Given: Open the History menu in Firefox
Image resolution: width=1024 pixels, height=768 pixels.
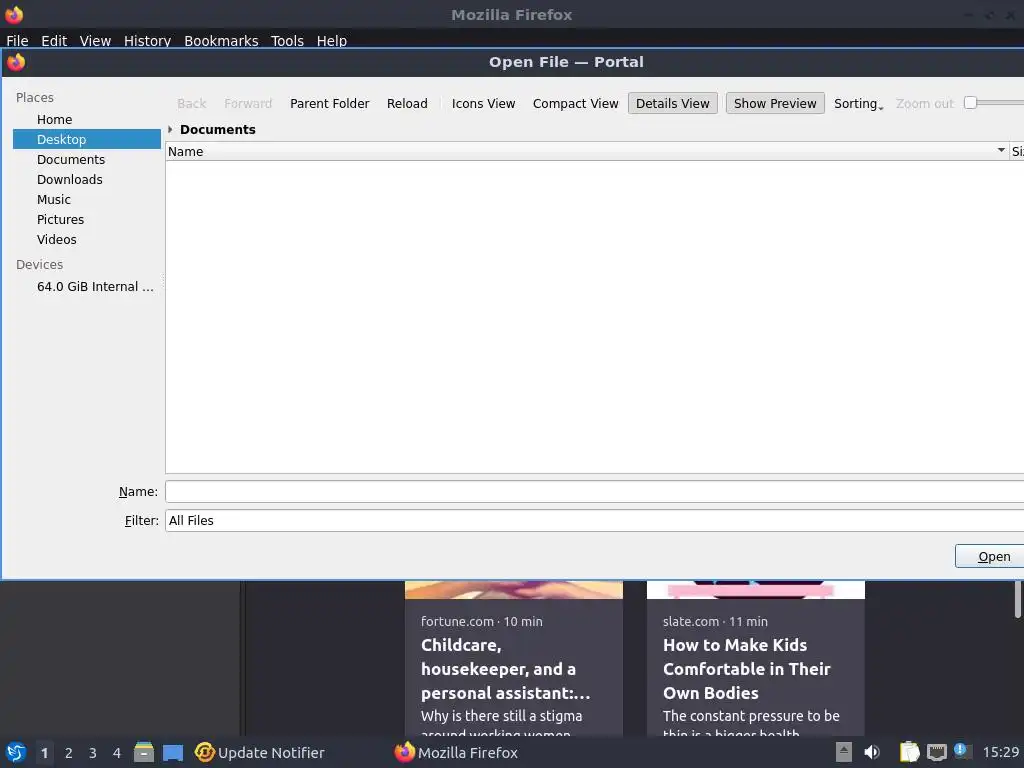Looking at the screenshot, I should tap(148, 40).
